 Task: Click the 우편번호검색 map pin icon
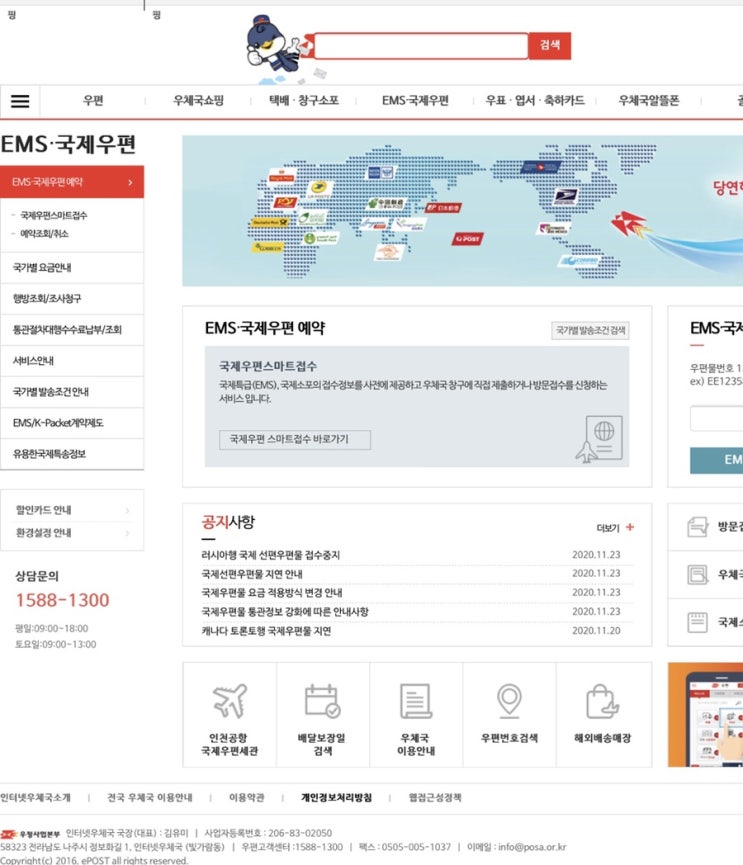point(509,701)
